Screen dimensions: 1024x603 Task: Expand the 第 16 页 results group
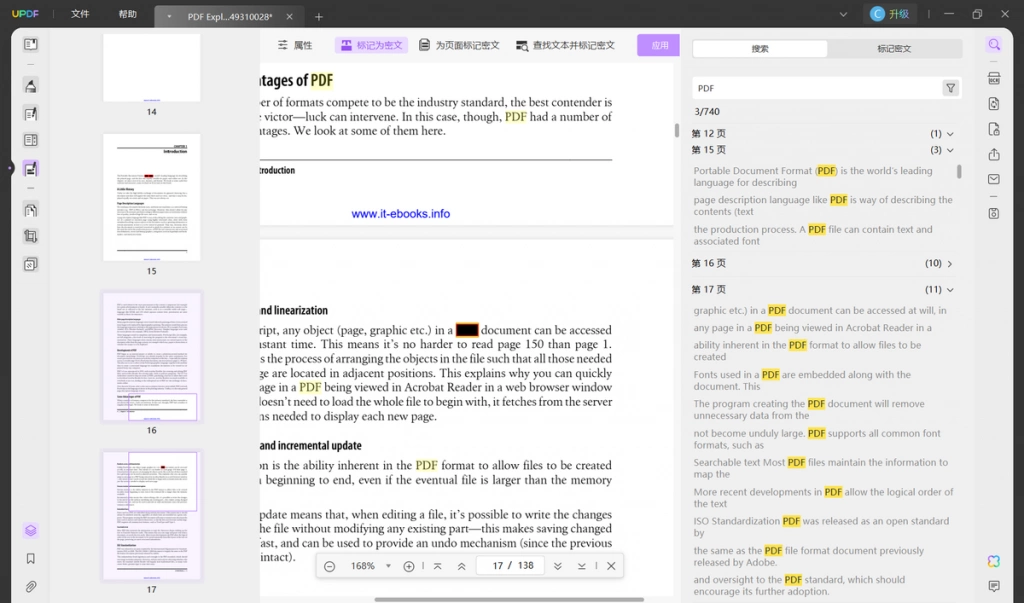(x=950, y=264)
